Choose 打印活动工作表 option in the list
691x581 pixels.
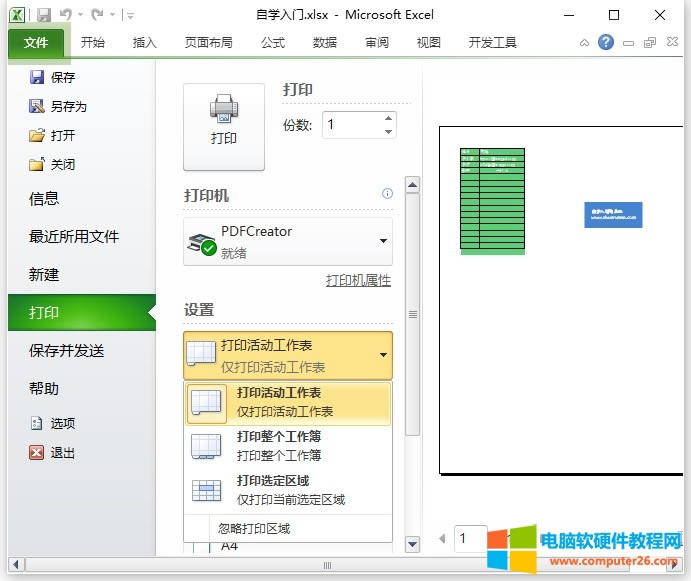click(x=288, y=404)
